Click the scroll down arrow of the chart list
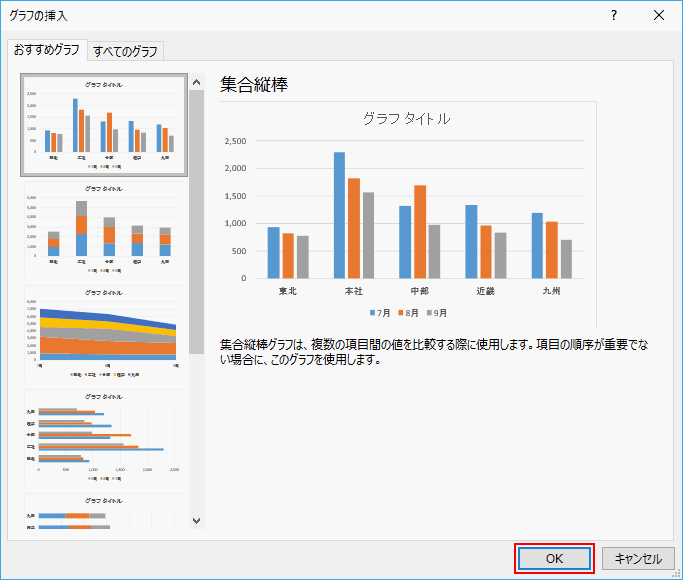683x580 pixels. coord(196,521)
